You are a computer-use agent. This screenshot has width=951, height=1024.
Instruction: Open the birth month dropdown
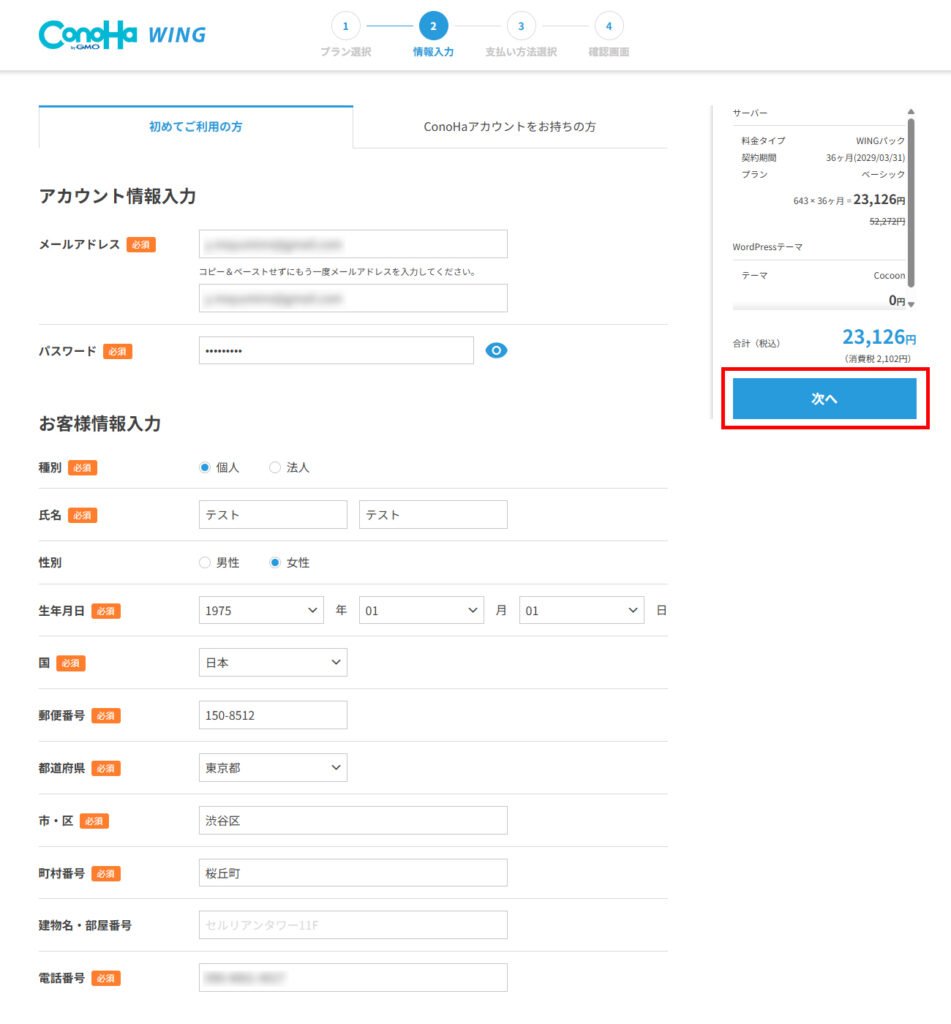coord(421,610)
